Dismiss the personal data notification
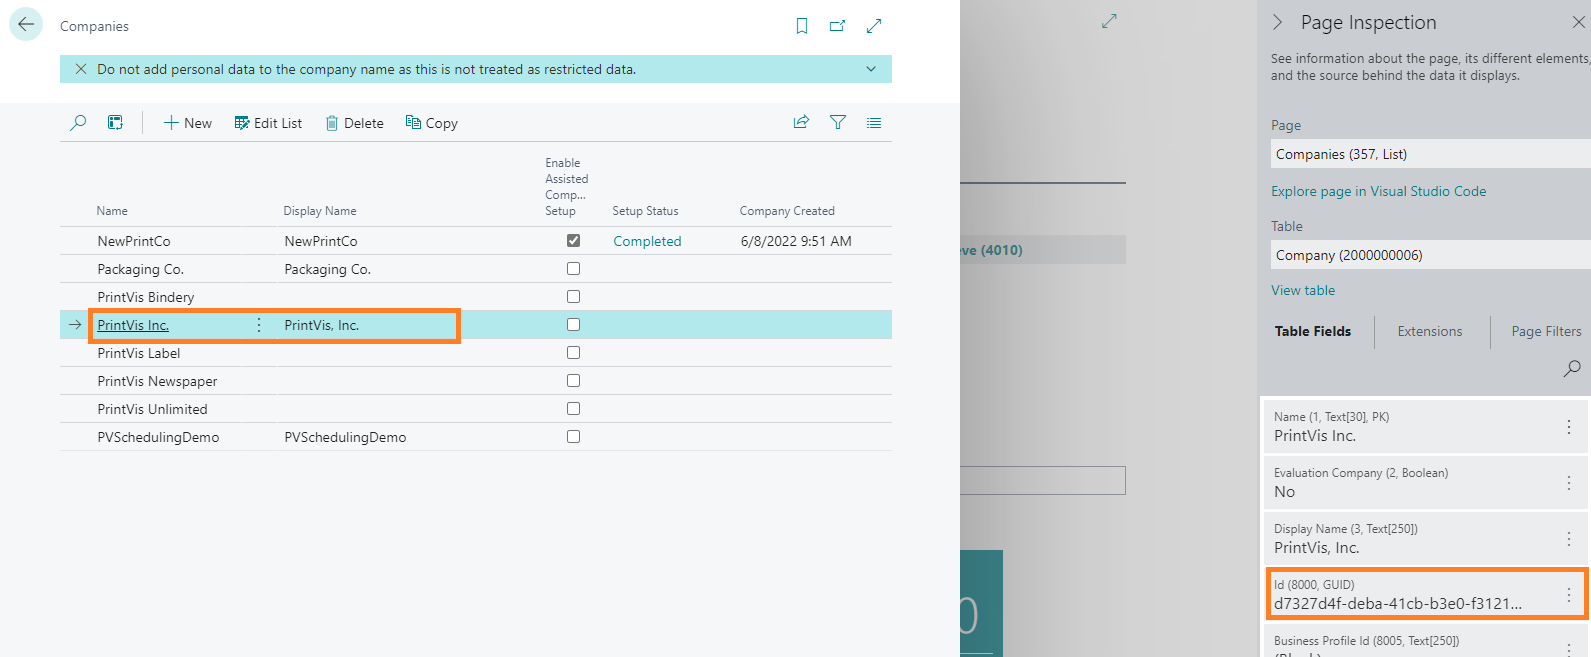 (81, 69)
